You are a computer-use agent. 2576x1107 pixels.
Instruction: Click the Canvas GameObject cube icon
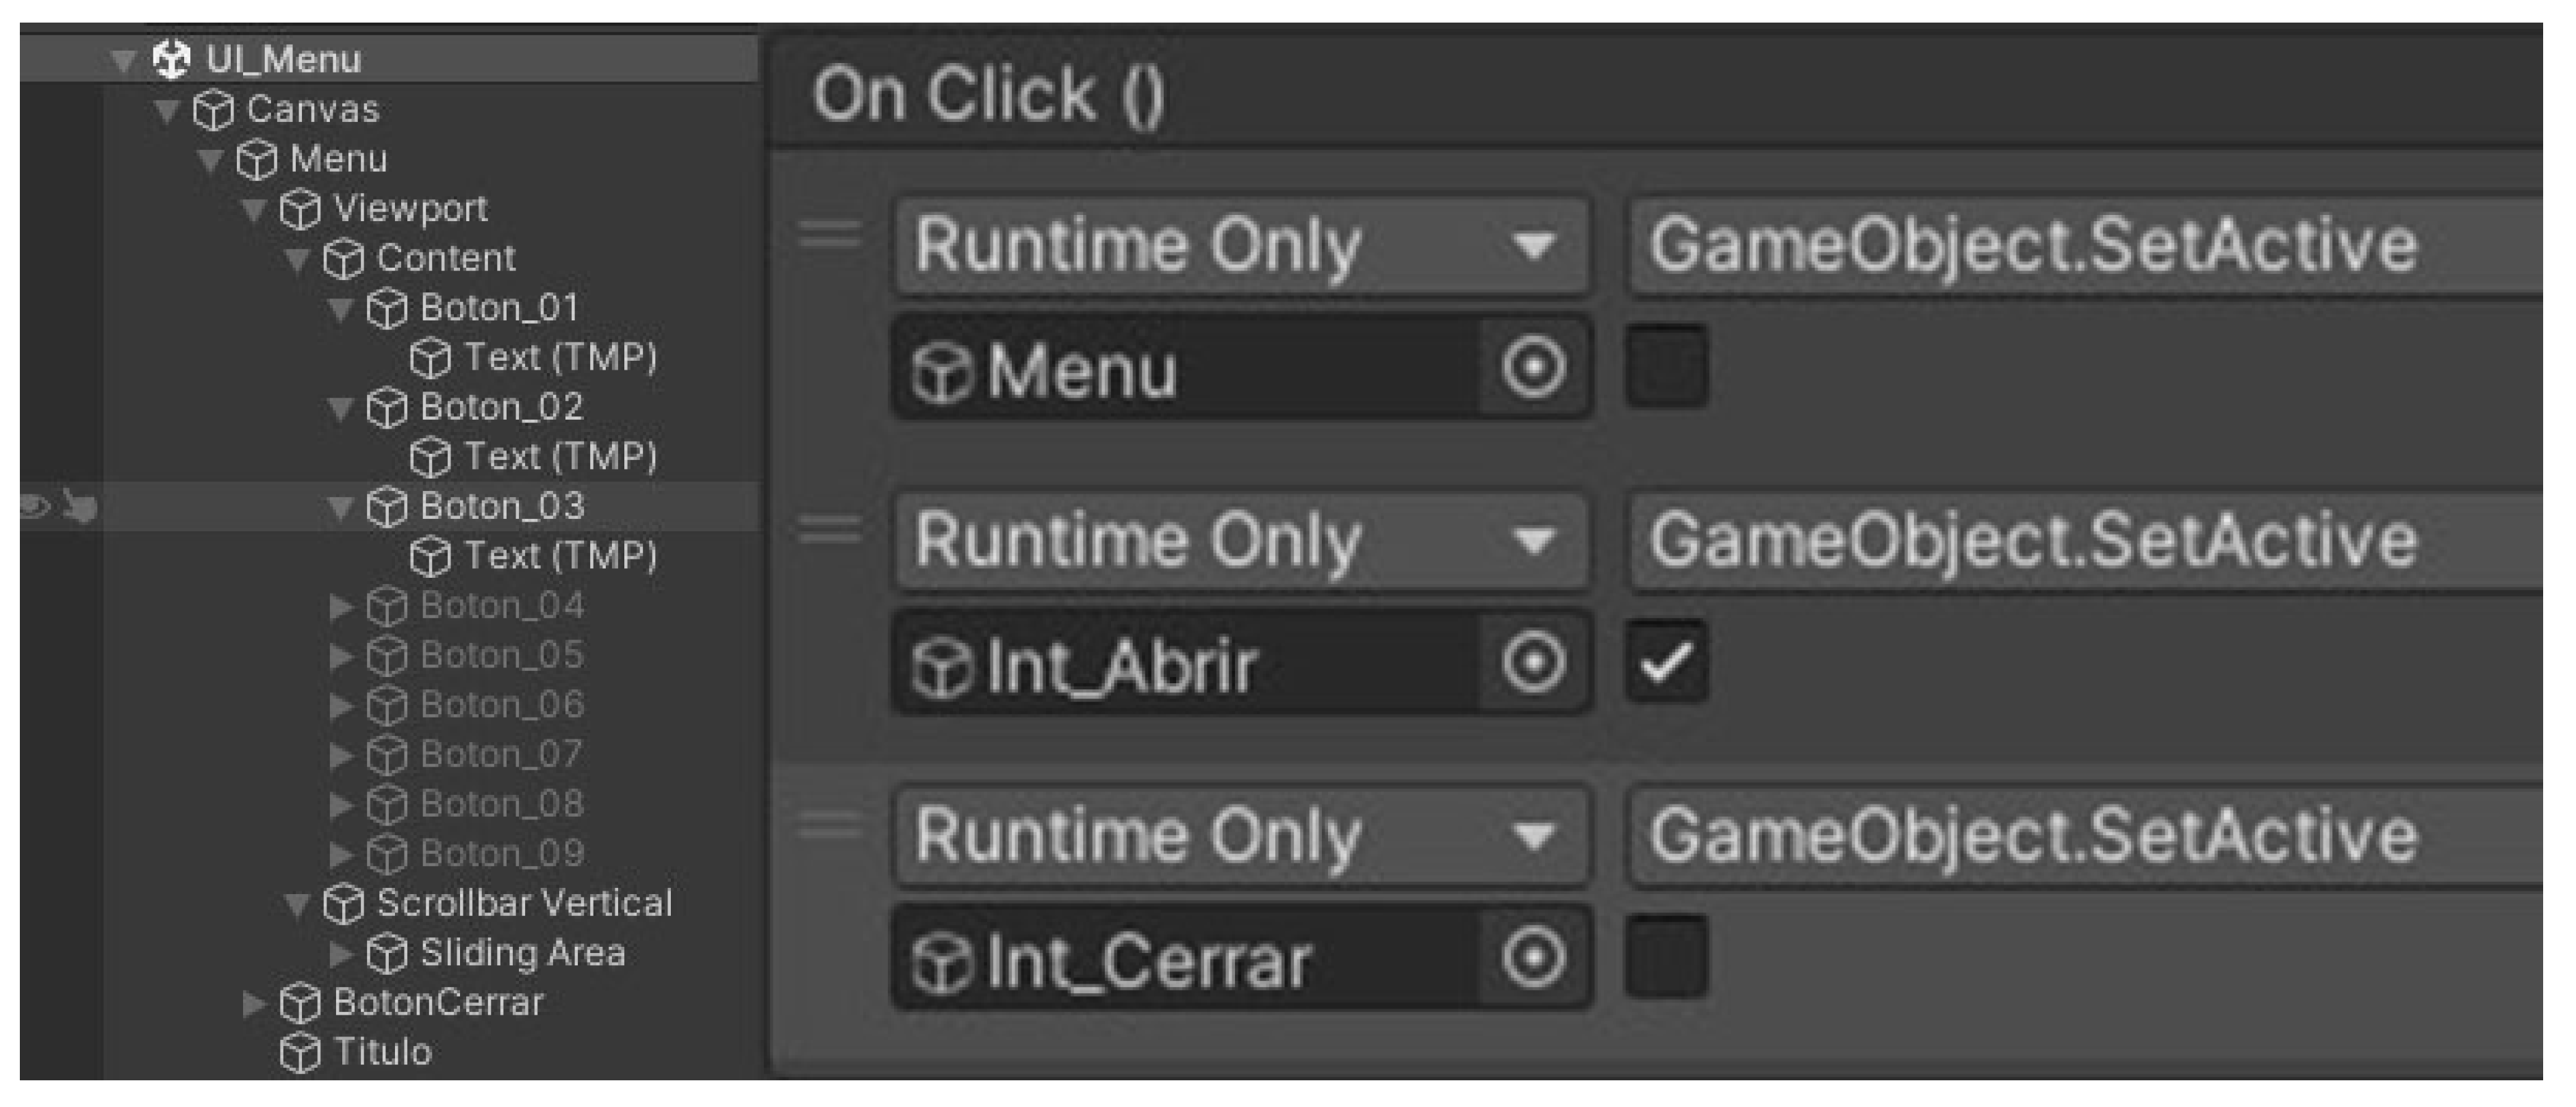213,110
